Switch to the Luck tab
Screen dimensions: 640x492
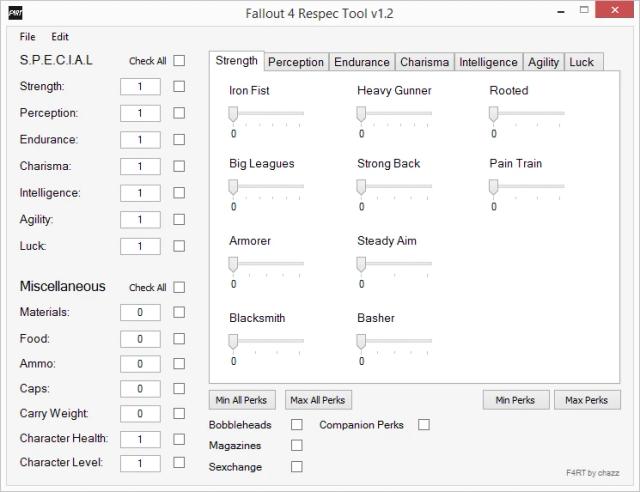(582, 62)
